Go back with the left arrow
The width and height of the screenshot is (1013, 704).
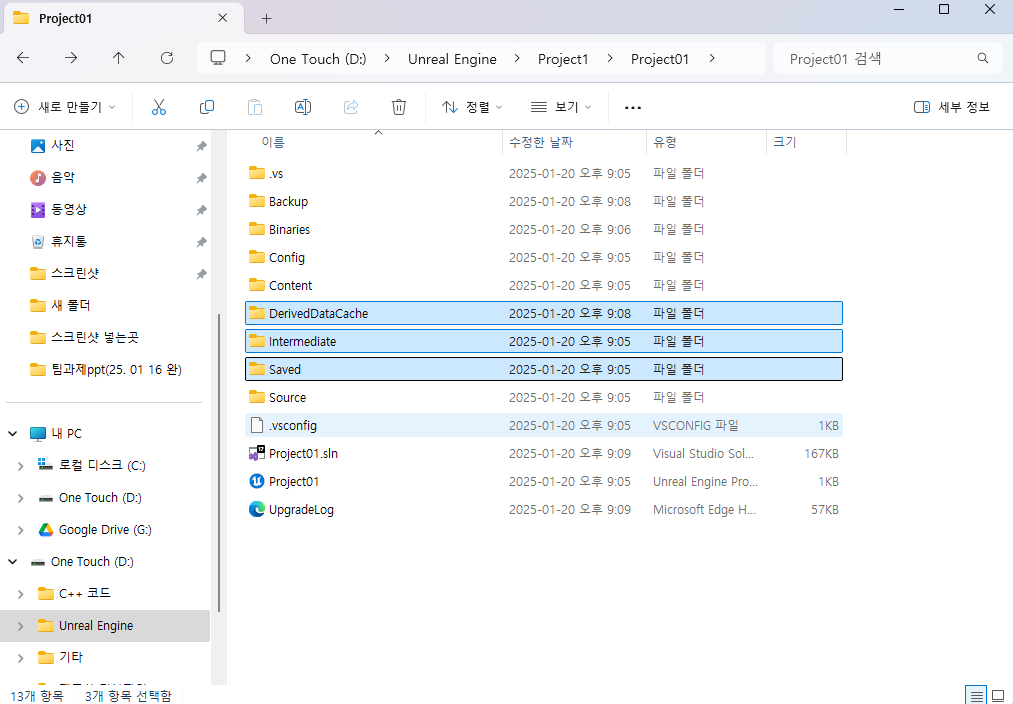click(x=23, y=58)
